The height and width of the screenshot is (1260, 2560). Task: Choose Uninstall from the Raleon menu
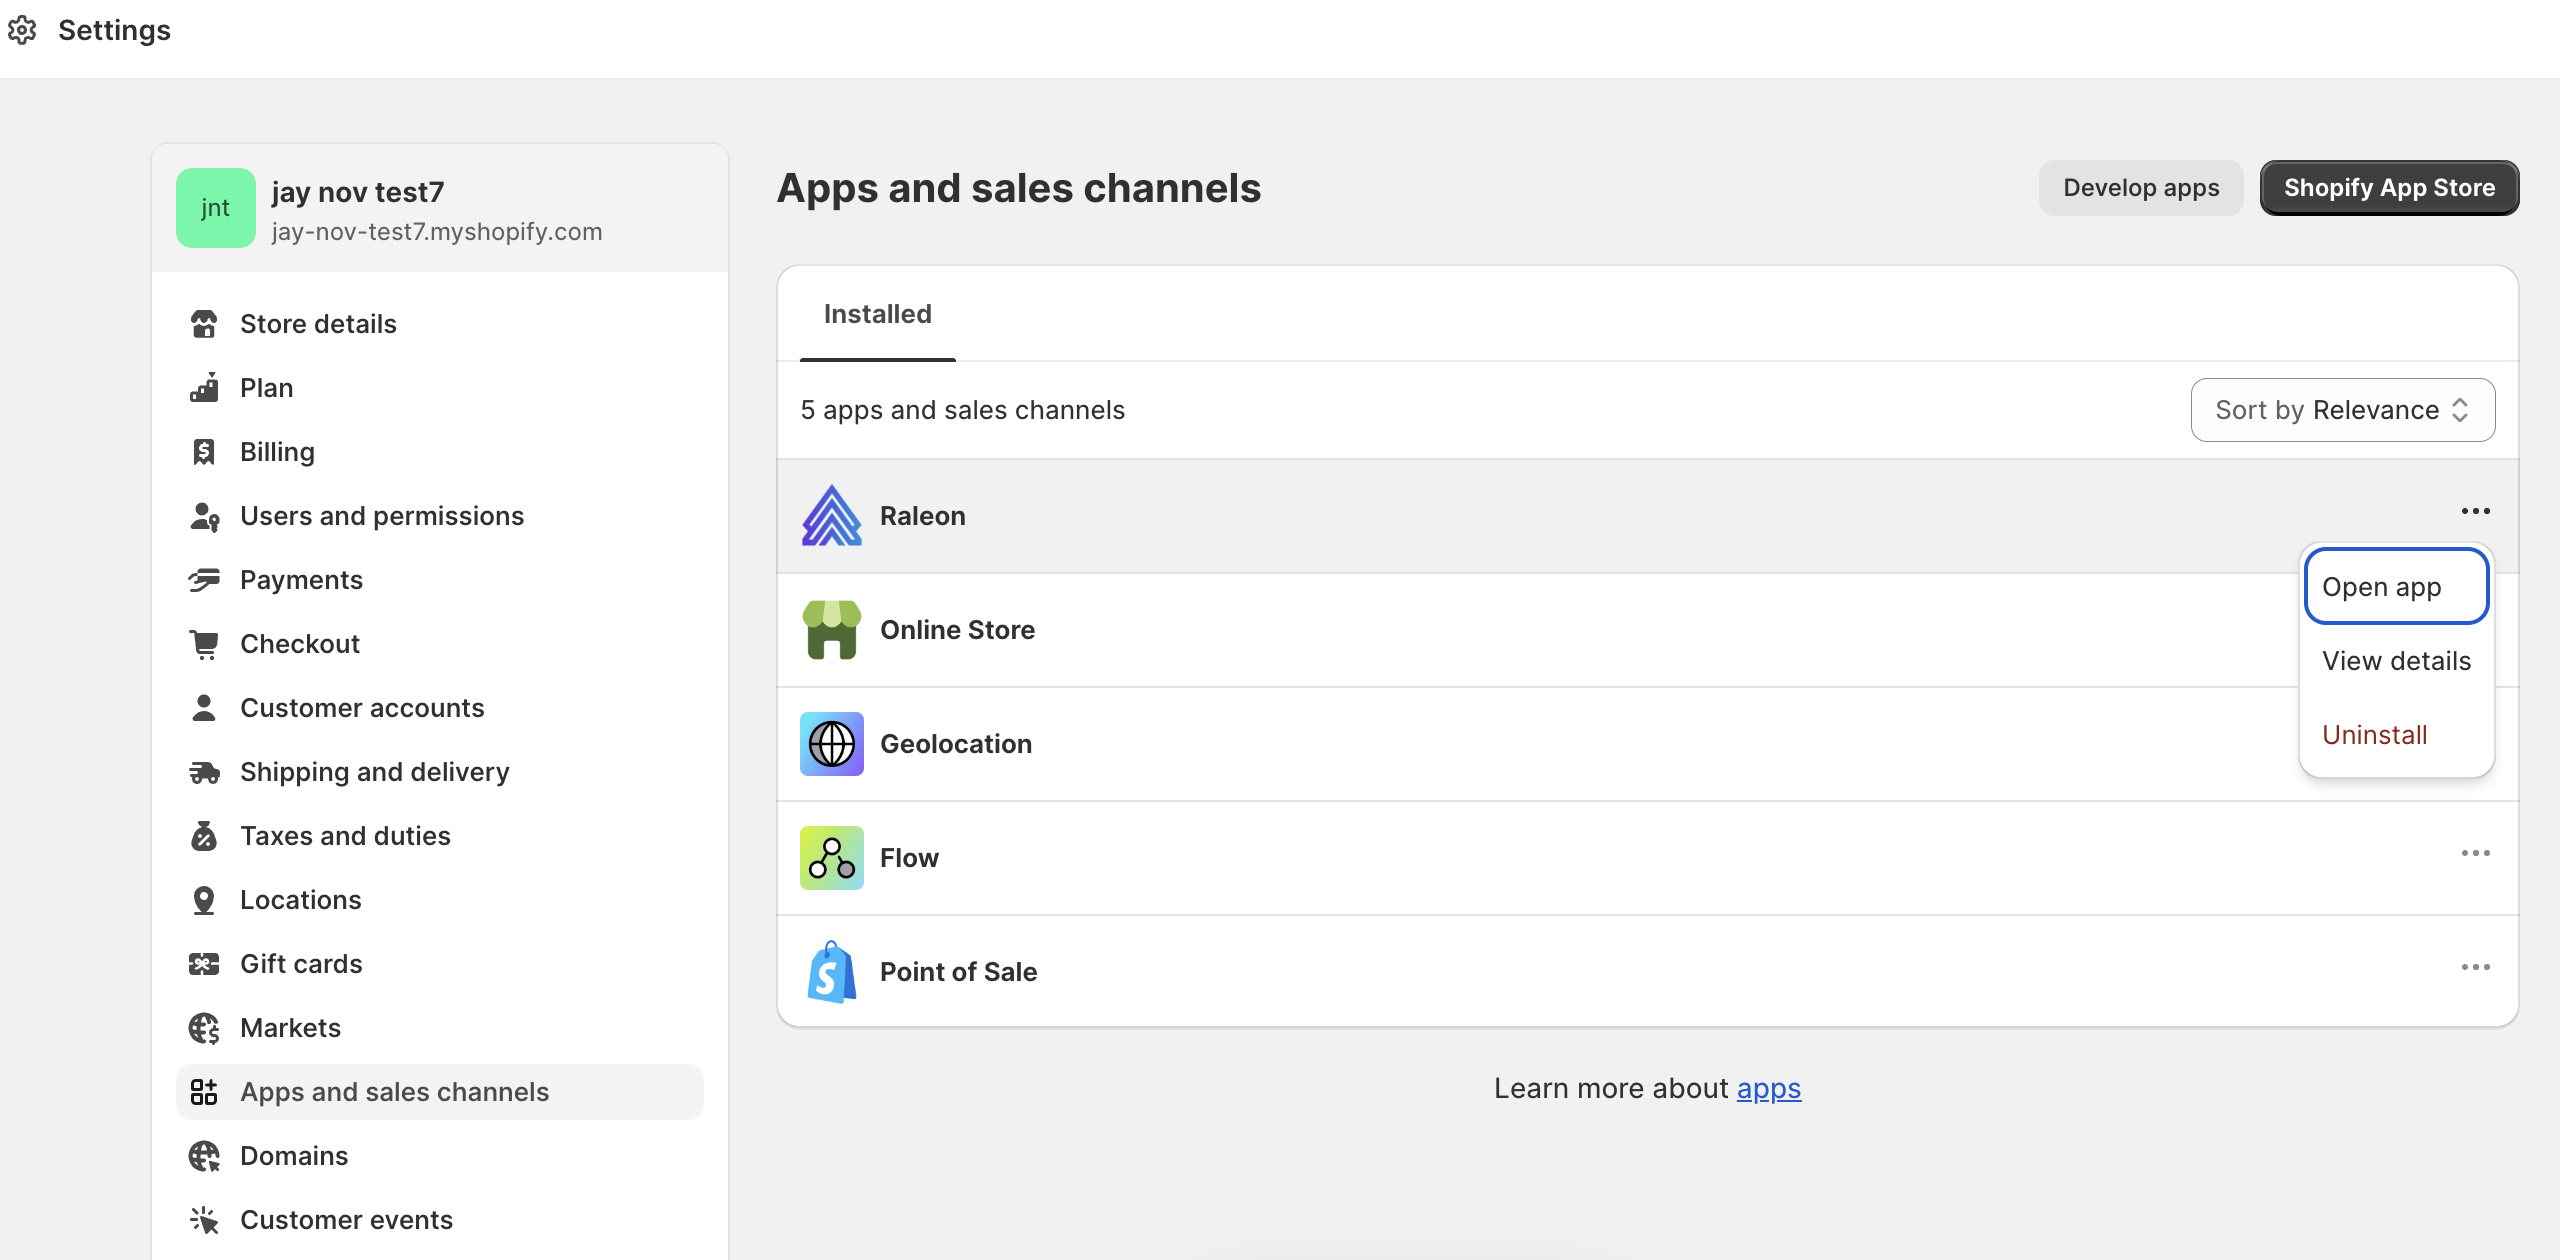[x=2374, y=735]
